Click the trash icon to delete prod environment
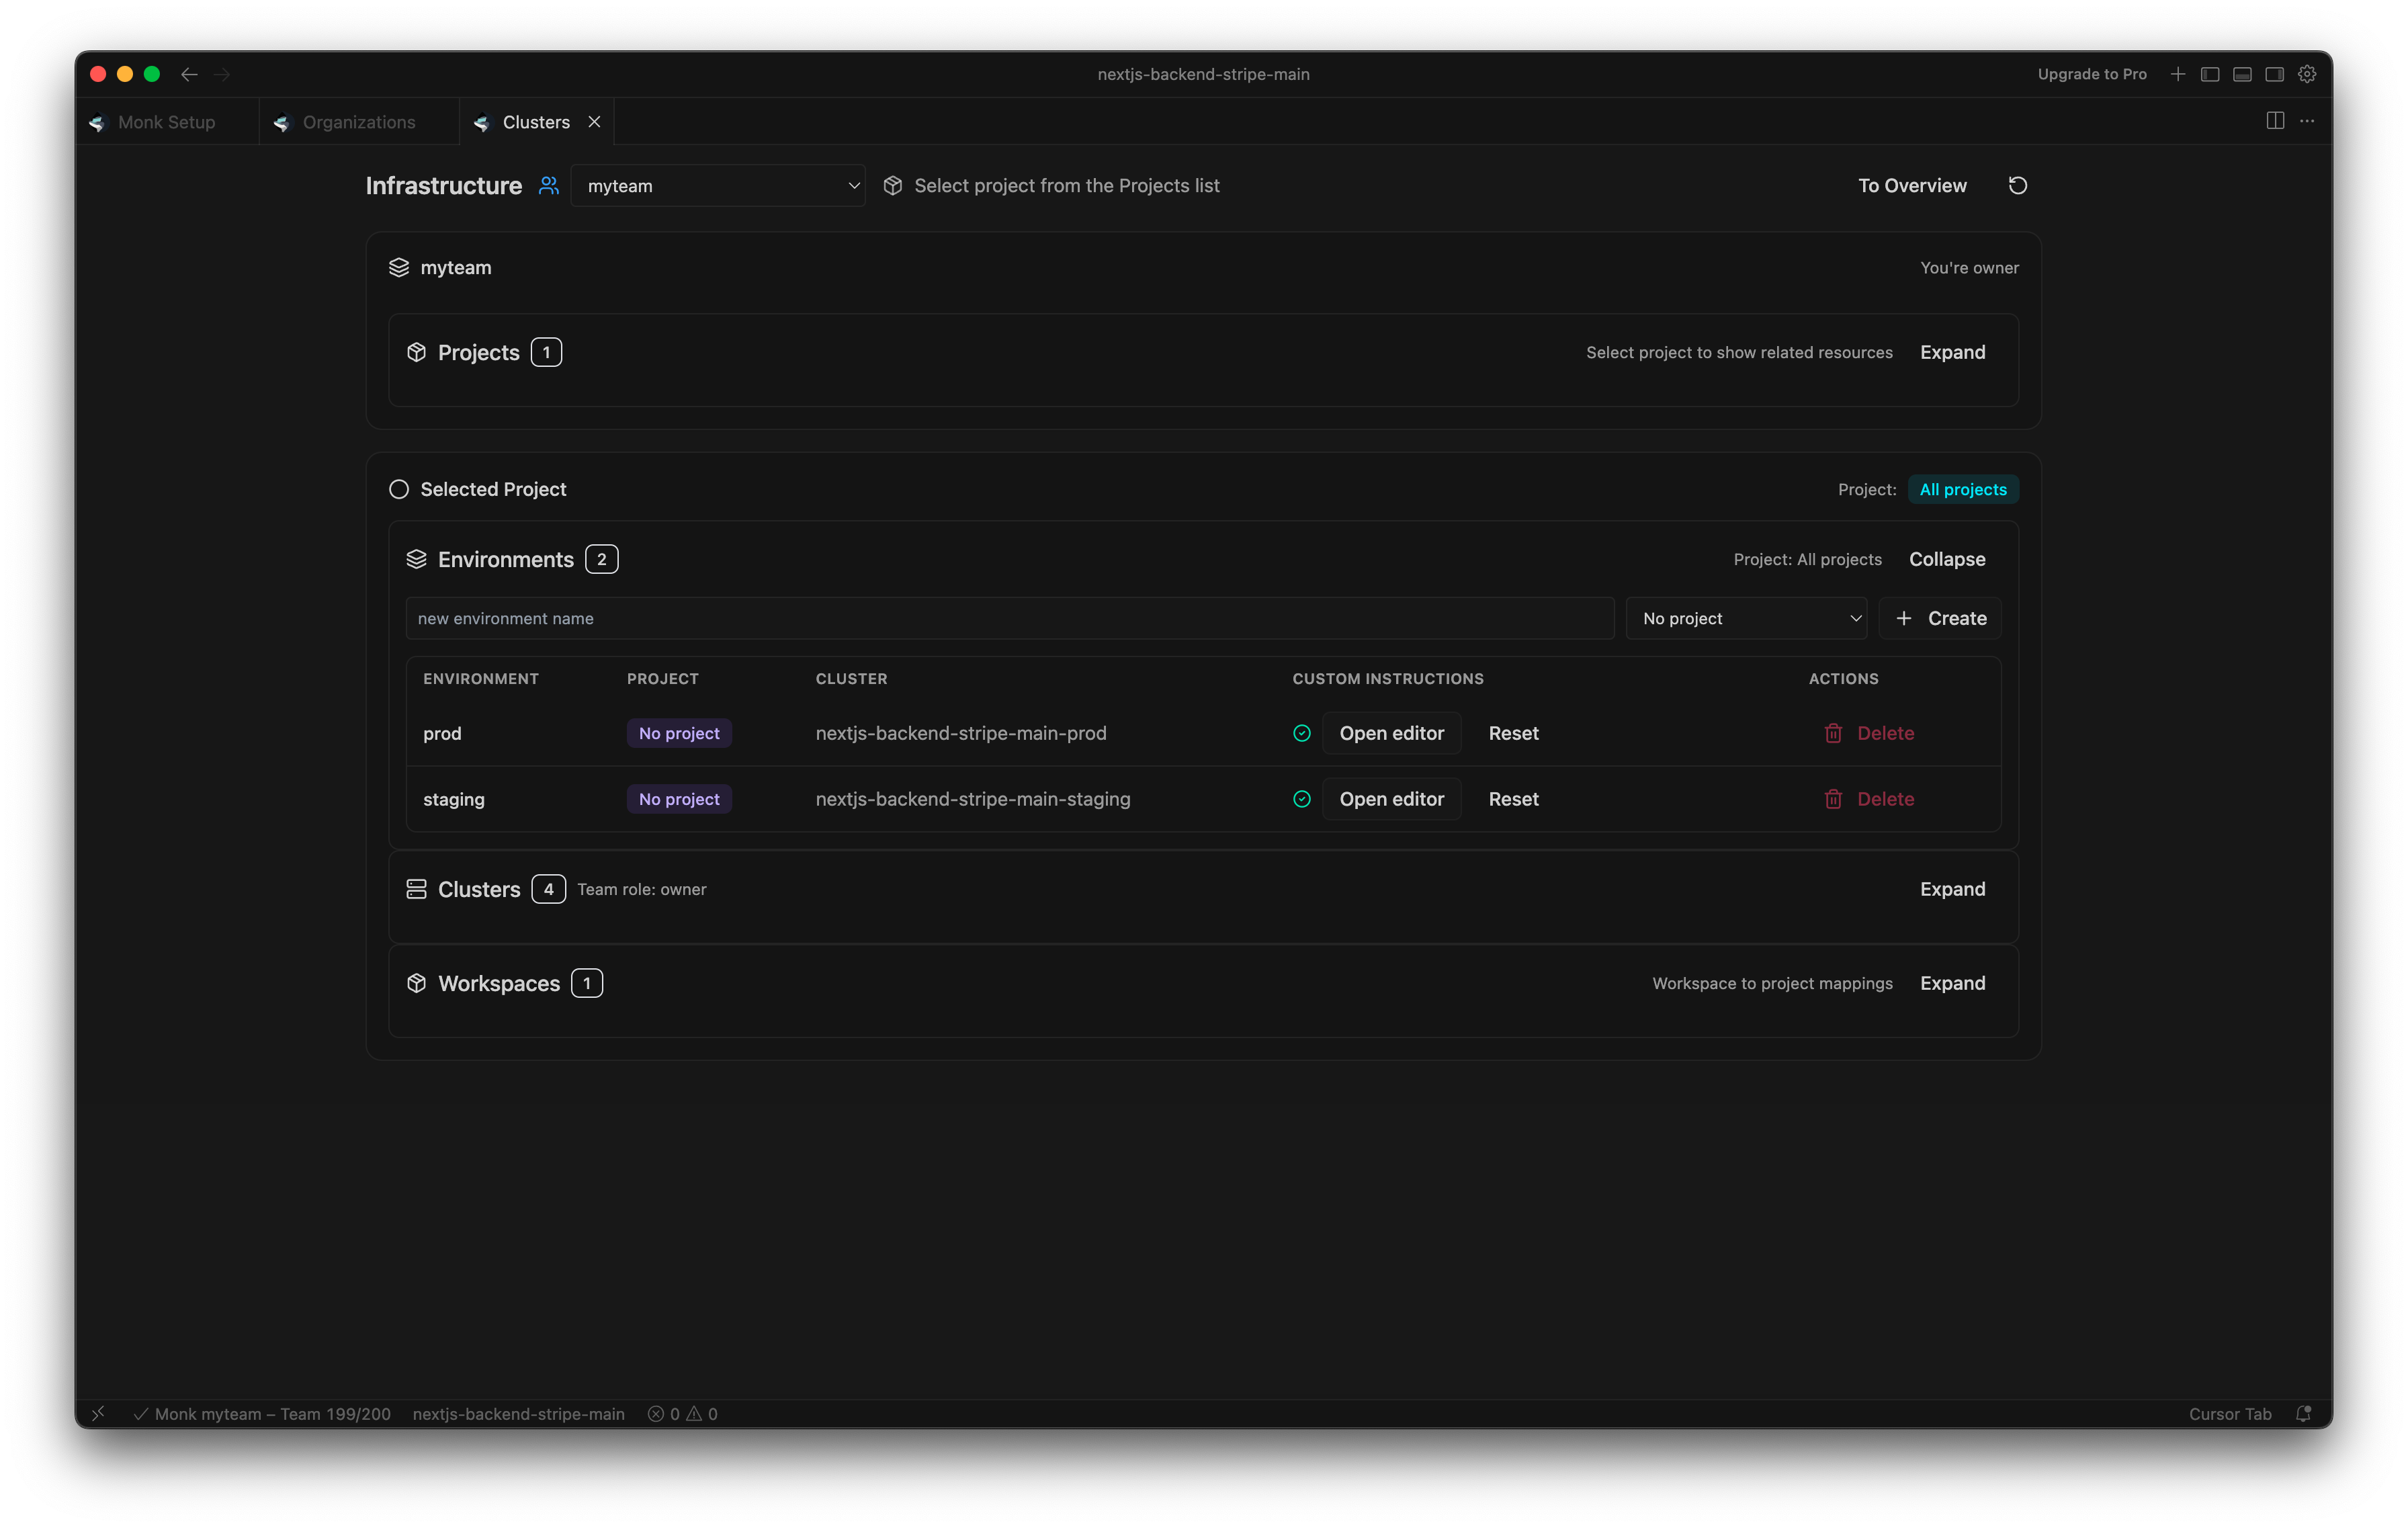Image resolution: width=2408 pixels, height=1528 pixels. 1833,733
